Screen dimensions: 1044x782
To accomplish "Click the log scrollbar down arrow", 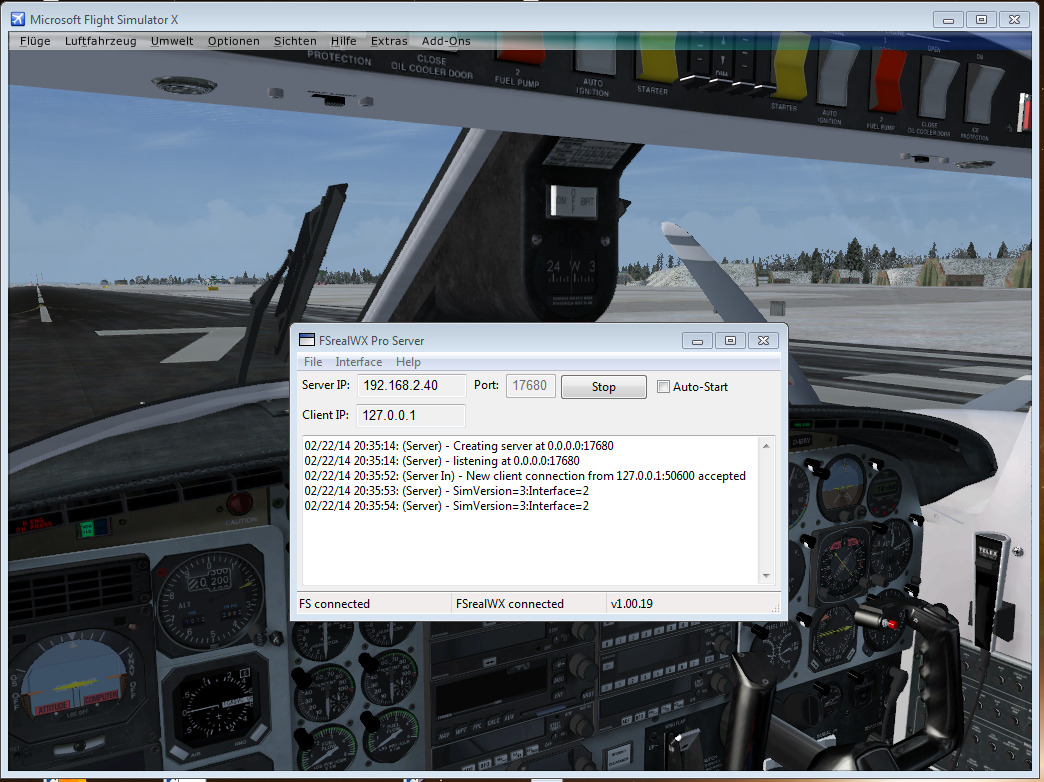I will [767, 576].
